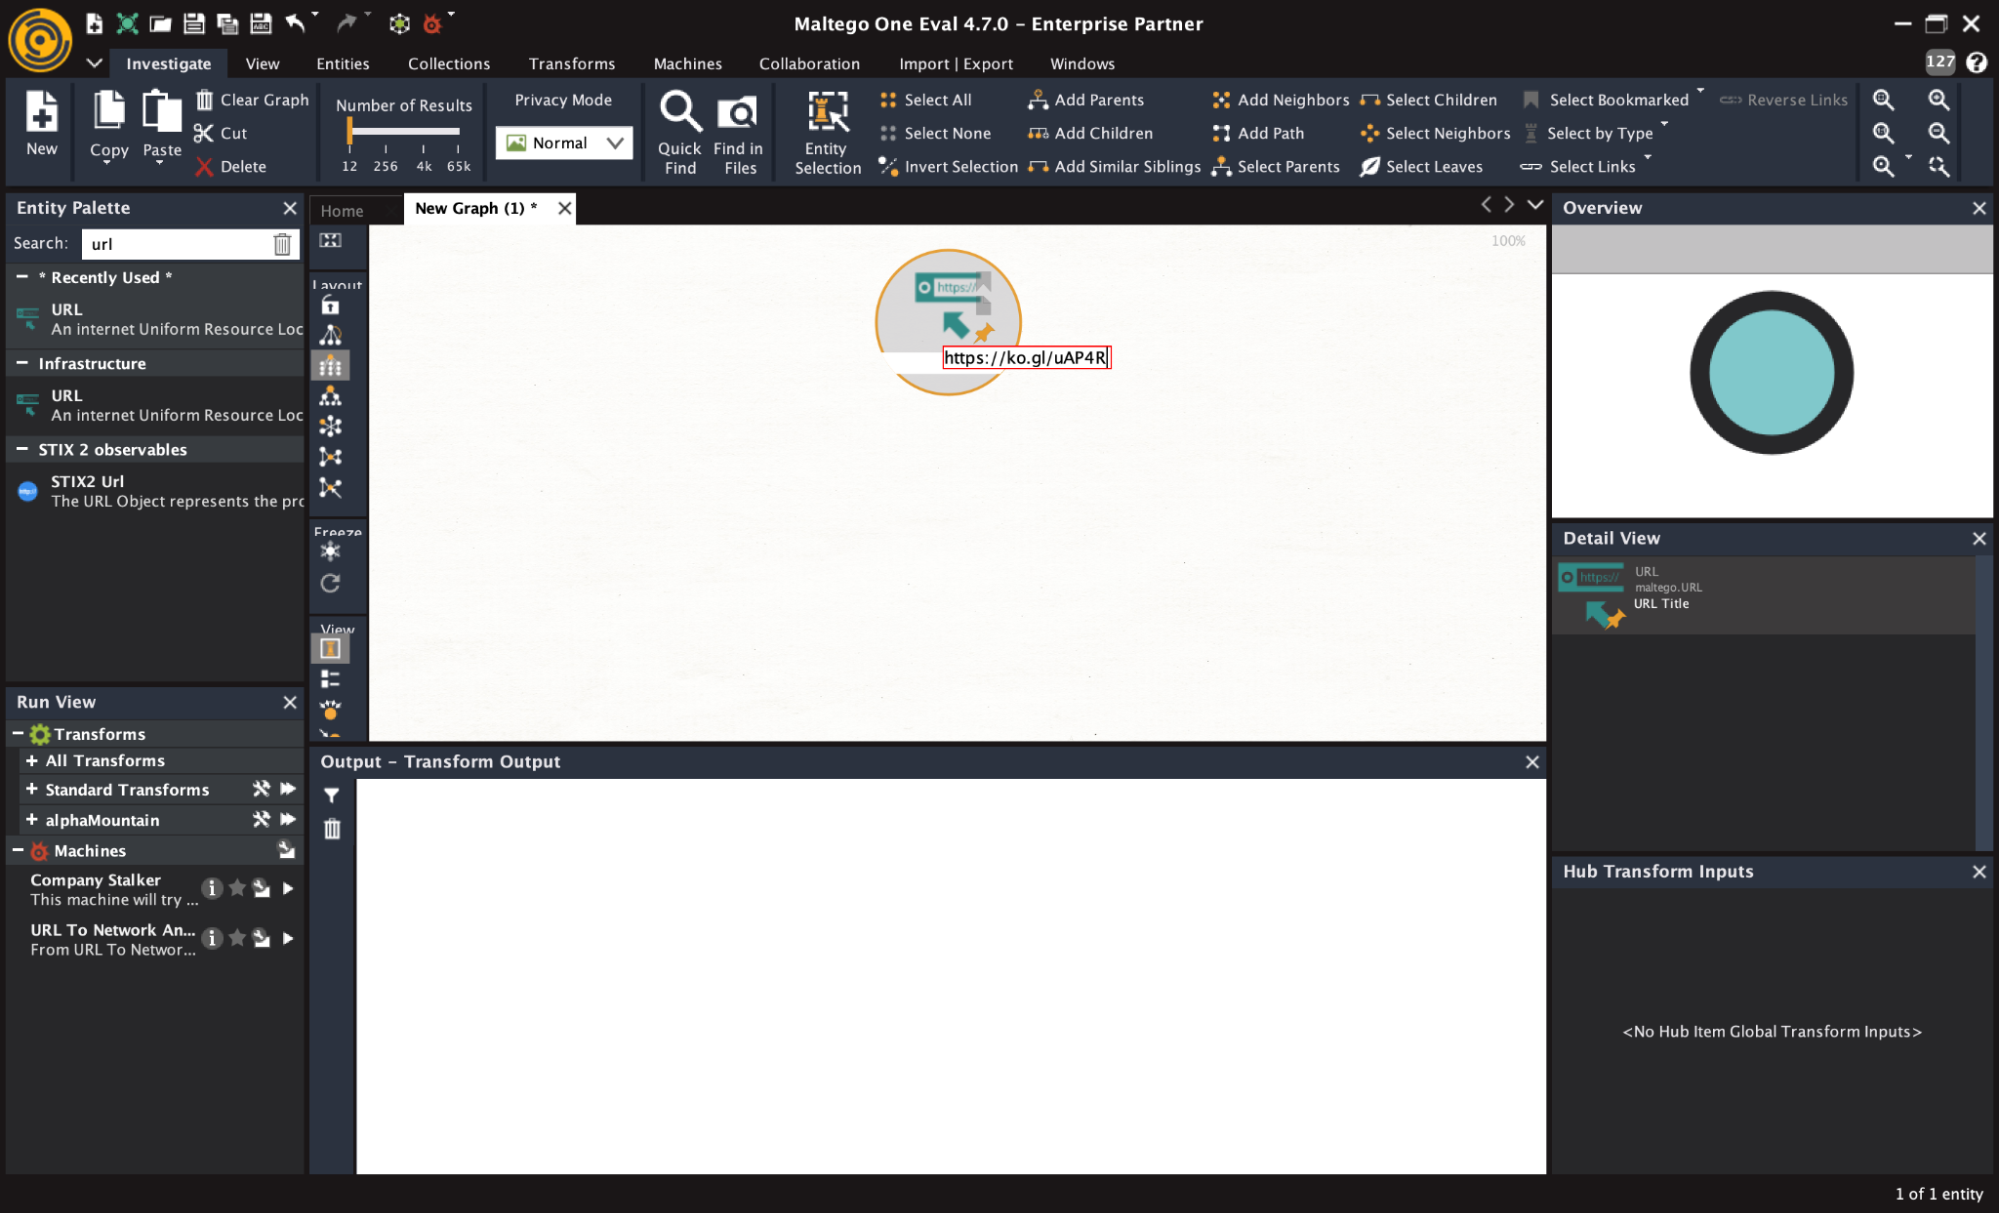Click the Freeze snowflake icon
The height and width of the screenshot is (1214, 1999).
click(x=330, y=552)
